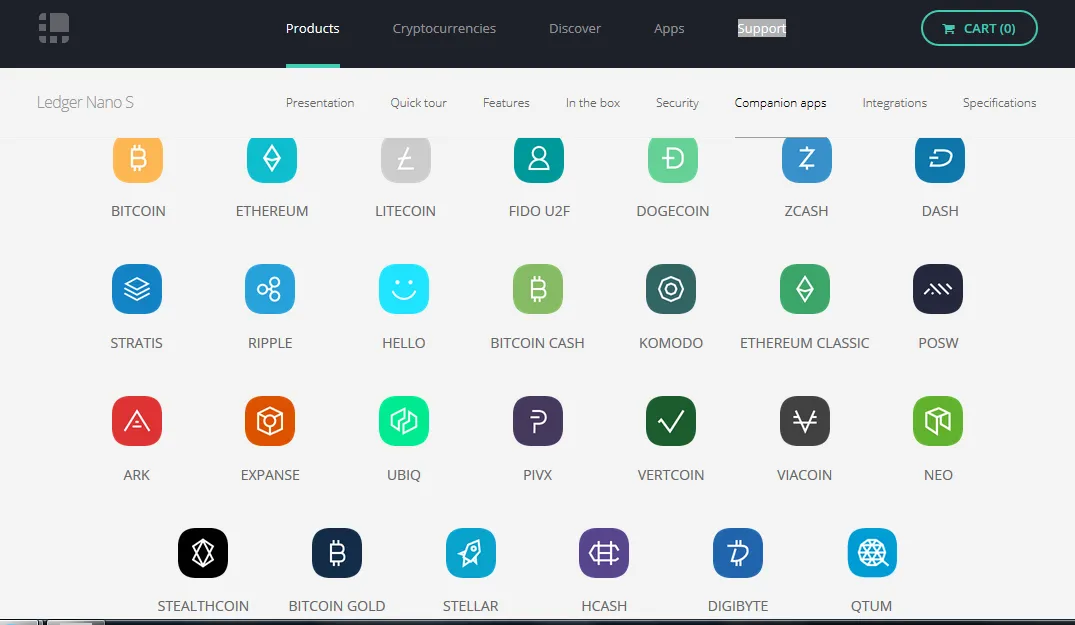Jump to the Features tab
Viewport: 1075px width, 625px height.
(506, 103)
